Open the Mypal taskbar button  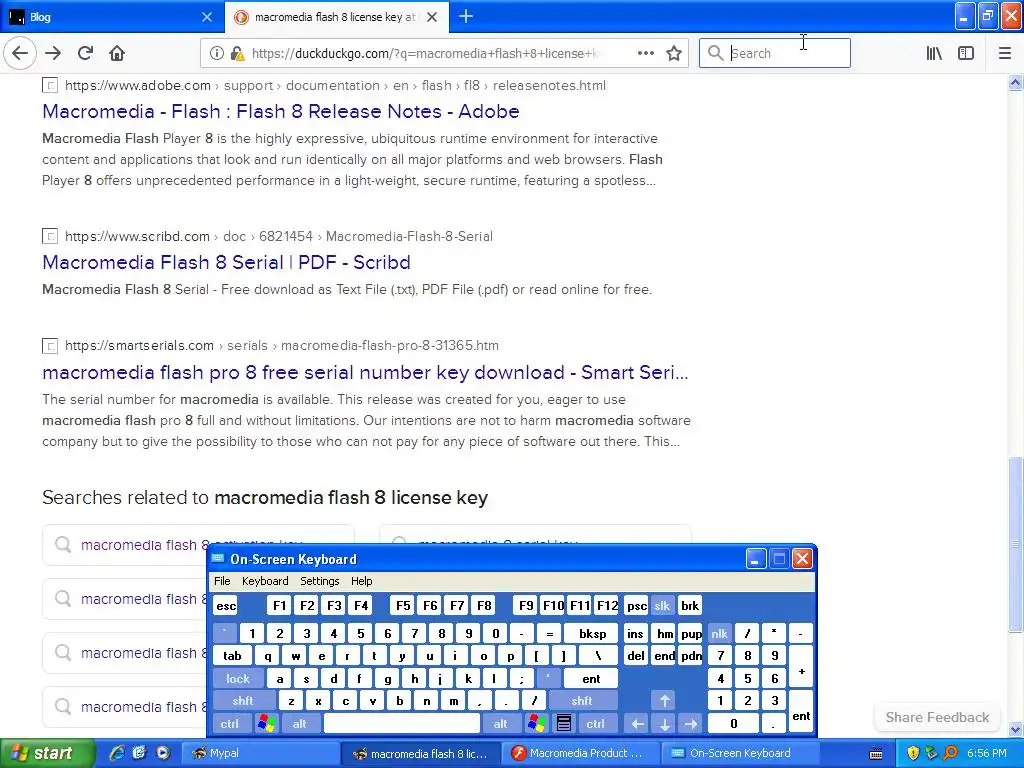coord(259,753)
